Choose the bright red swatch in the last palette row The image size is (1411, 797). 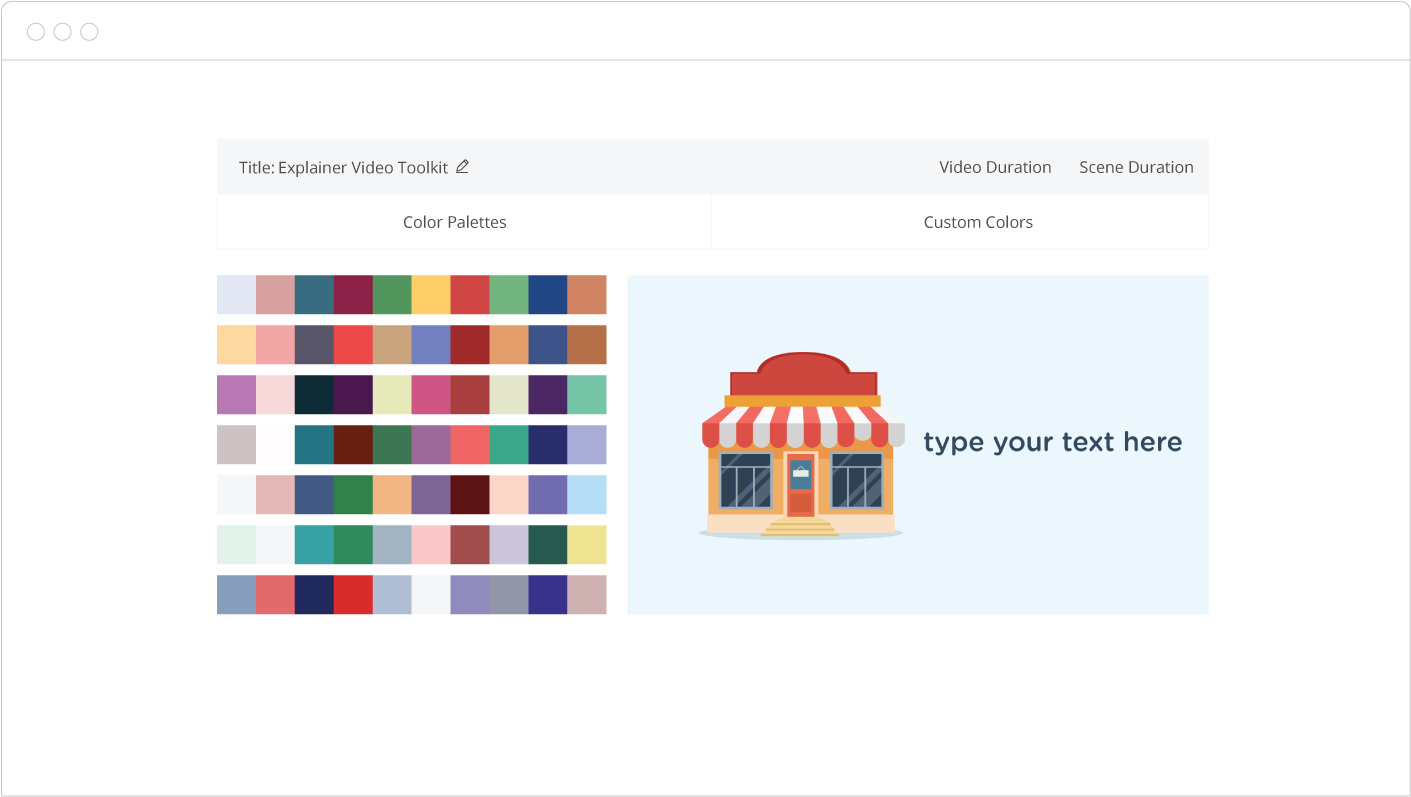click(x=353, y=594)
